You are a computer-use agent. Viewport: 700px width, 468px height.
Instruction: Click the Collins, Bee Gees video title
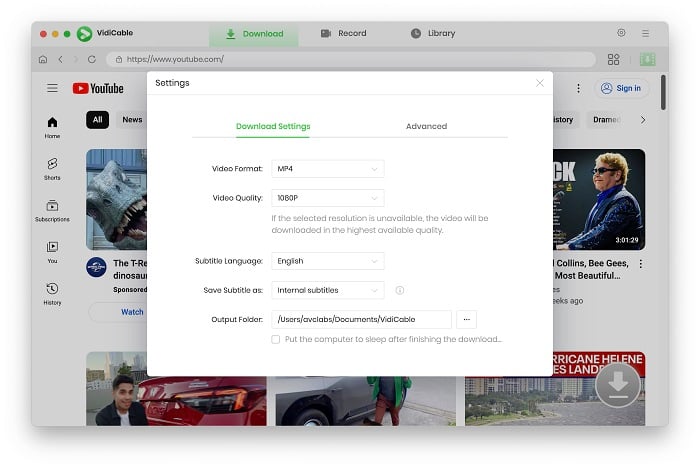click(590, 269)
